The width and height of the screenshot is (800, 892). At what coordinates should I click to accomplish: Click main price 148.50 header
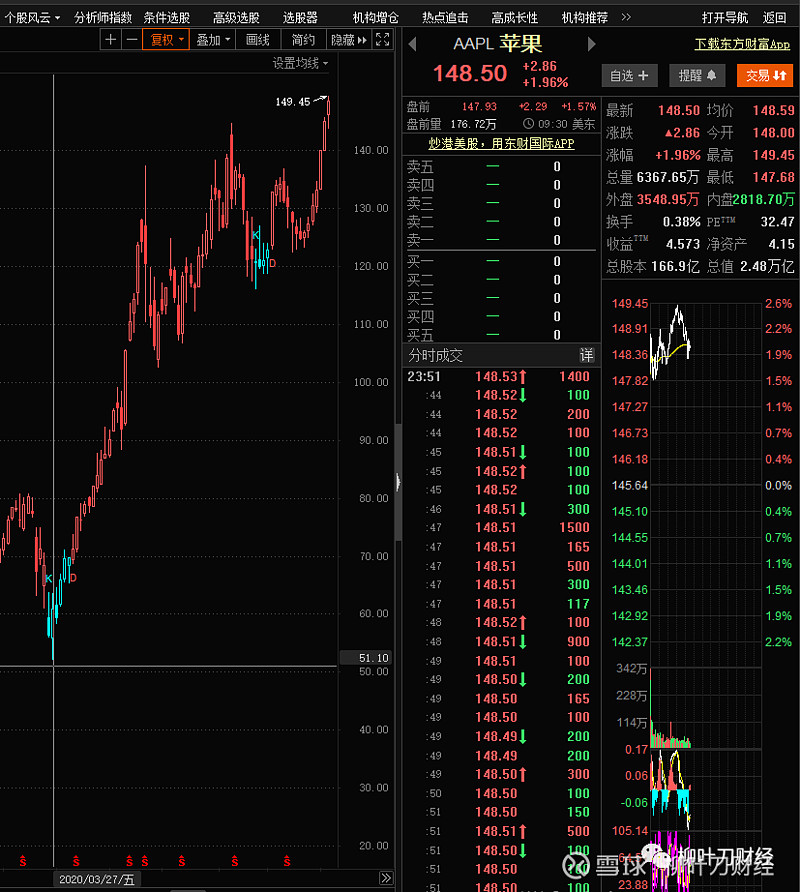pos(470,73)
